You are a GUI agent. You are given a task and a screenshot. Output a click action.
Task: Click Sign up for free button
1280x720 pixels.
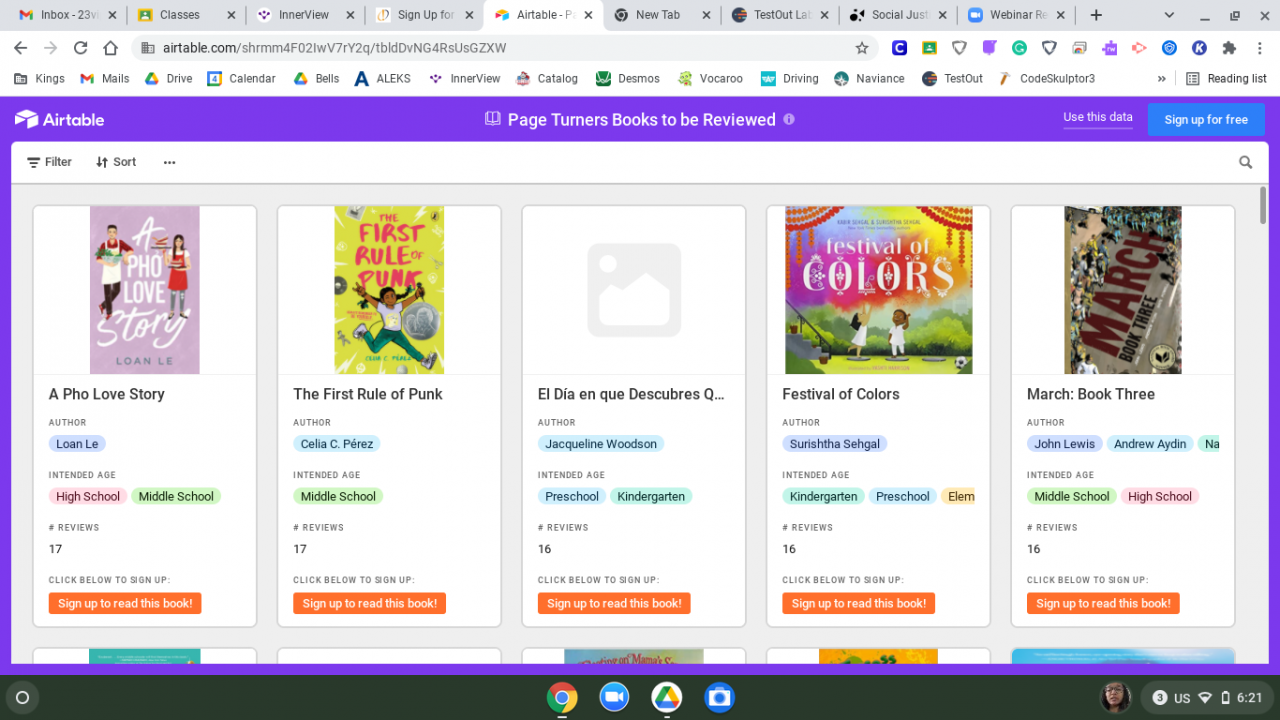tap(1206, 119)
